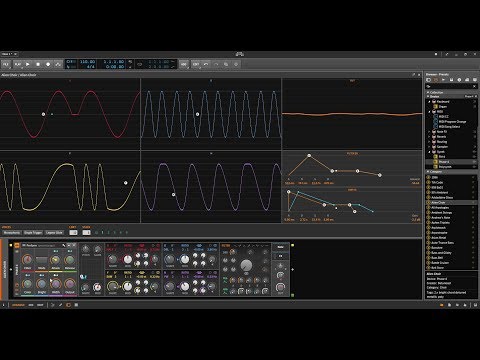The height and width of the screenshot is (360, 480).
Task: Arm the transport record button
Action: (x=48, y=64)
